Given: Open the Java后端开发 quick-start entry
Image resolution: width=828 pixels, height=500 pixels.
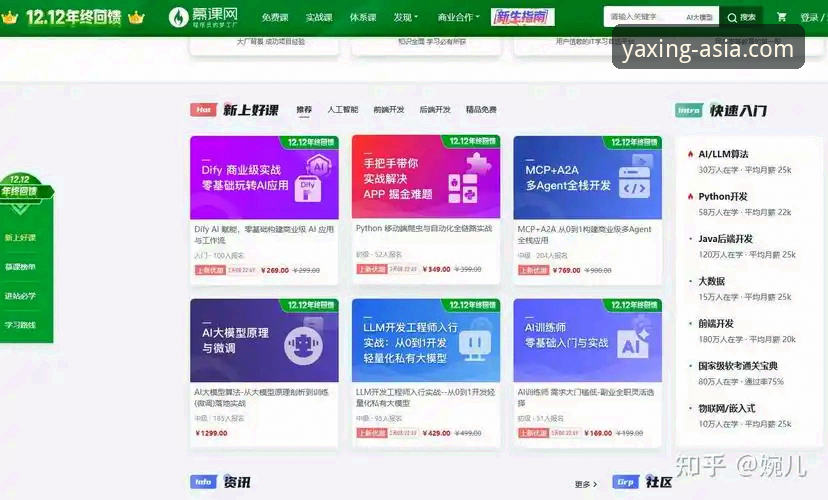Looking at the screenshot, I should [725, 239].
